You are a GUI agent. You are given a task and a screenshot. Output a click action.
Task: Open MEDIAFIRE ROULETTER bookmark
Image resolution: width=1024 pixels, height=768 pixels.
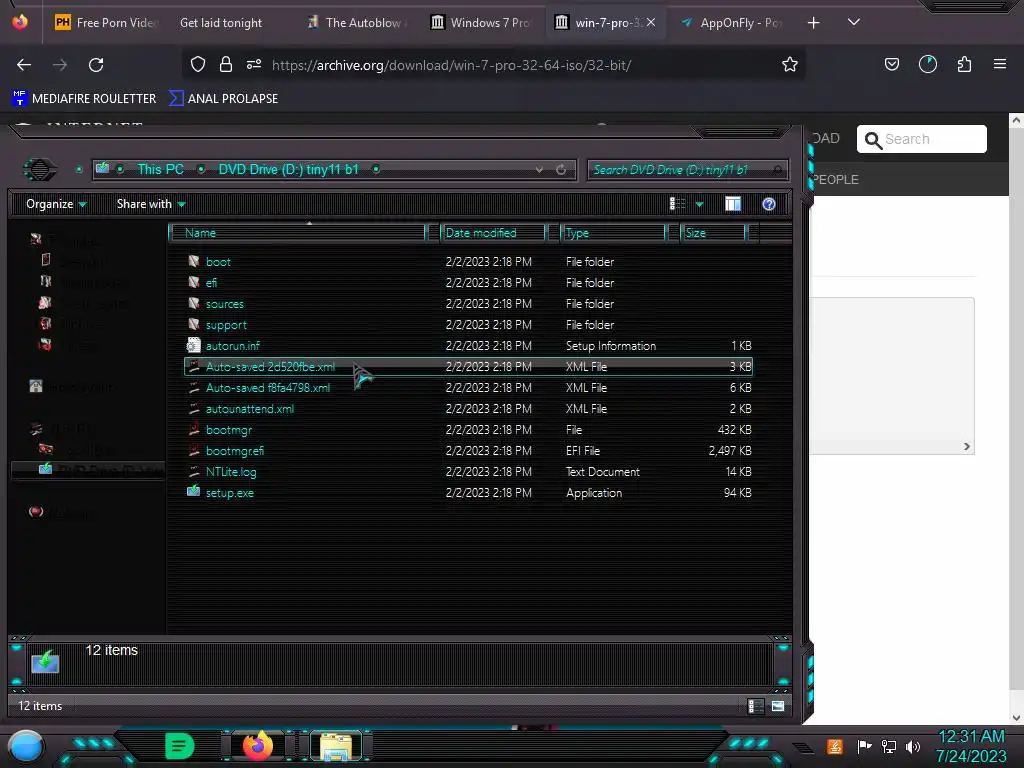(84, 99)
